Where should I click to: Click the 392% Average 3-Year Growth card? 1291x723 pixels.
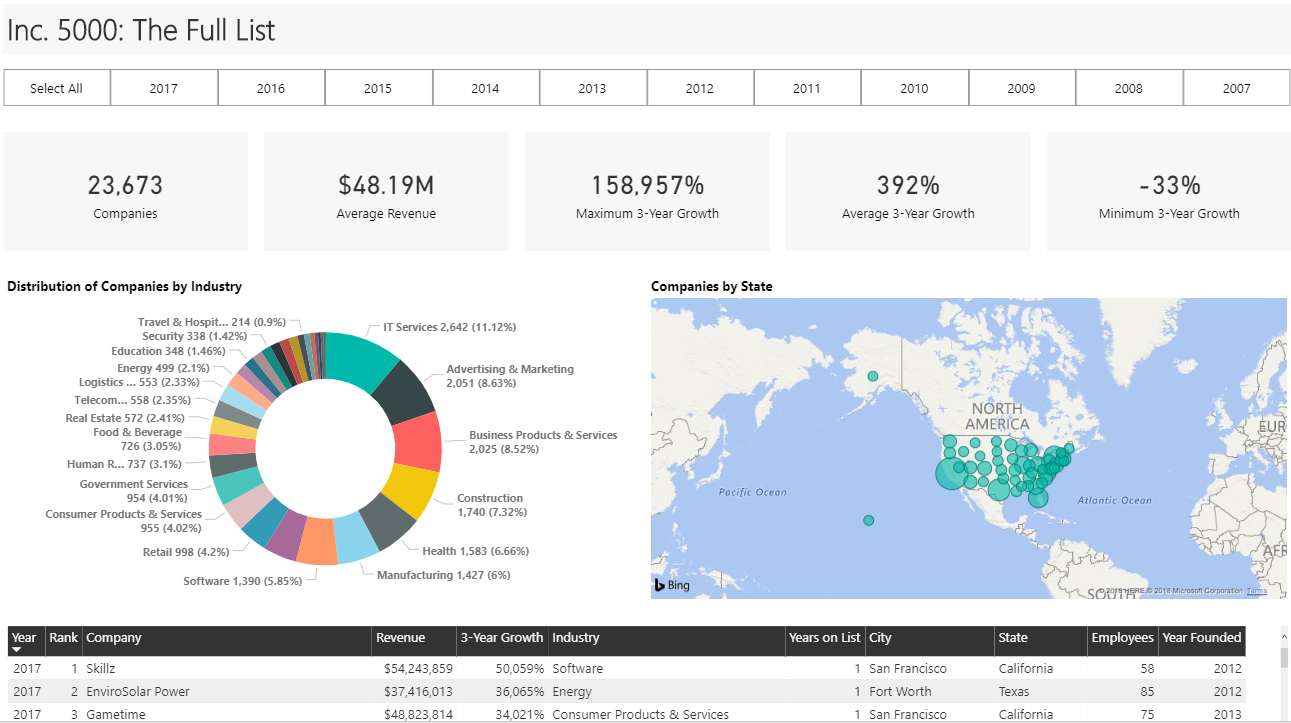tap(908, 191)
